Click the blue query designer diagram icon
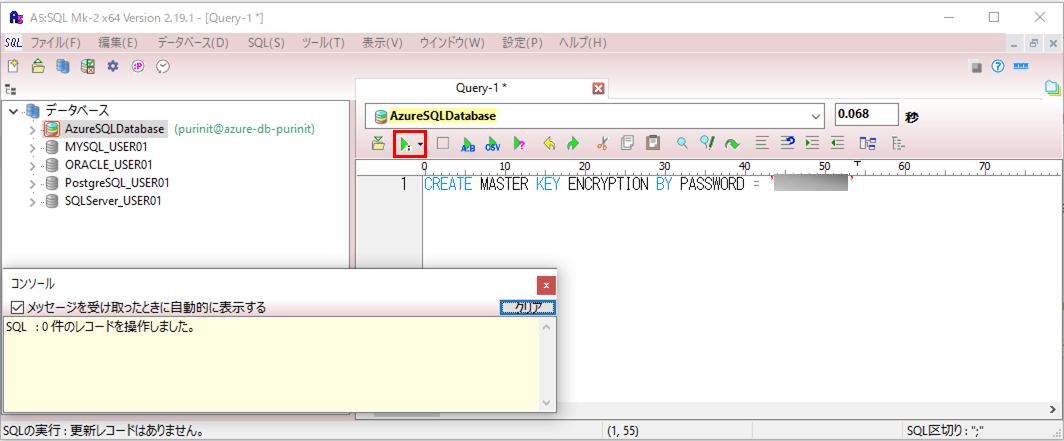Viewport: 1064px width, 441px height. (867, 143)
